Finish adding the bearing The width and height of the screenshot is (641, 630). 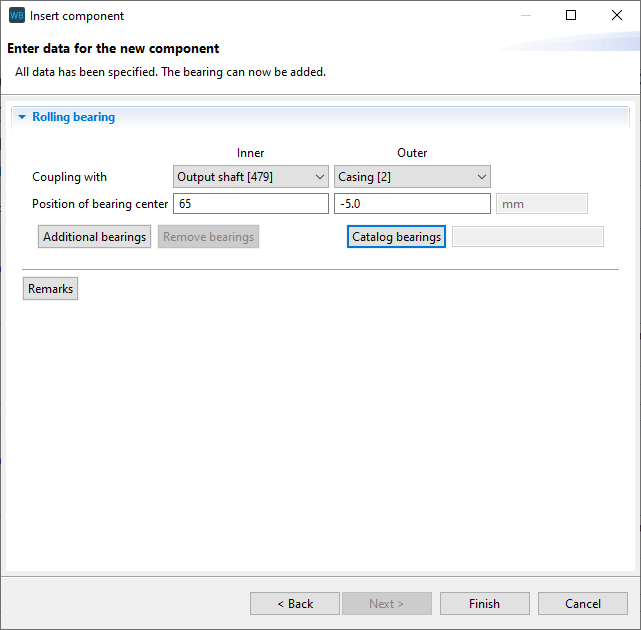pyautogui.click(x=484, y=604)
